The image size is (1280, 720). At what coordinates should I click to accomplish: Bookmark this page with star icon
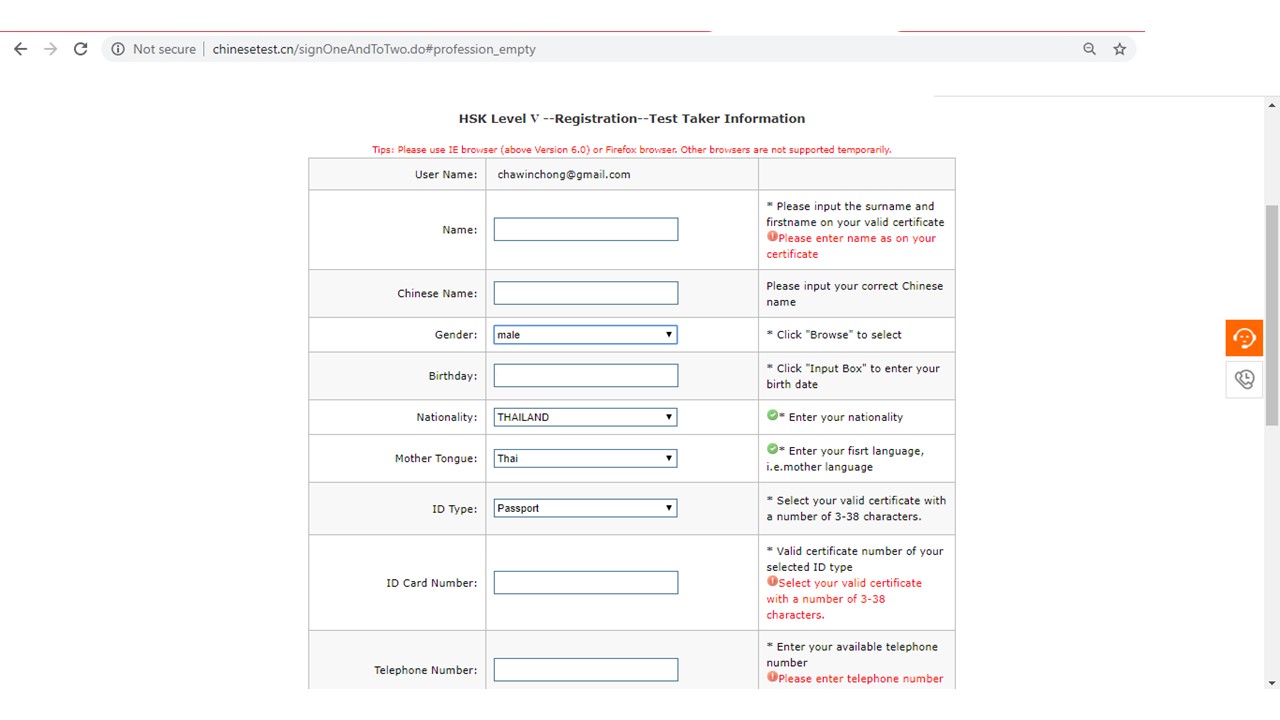click(1120, 49)
